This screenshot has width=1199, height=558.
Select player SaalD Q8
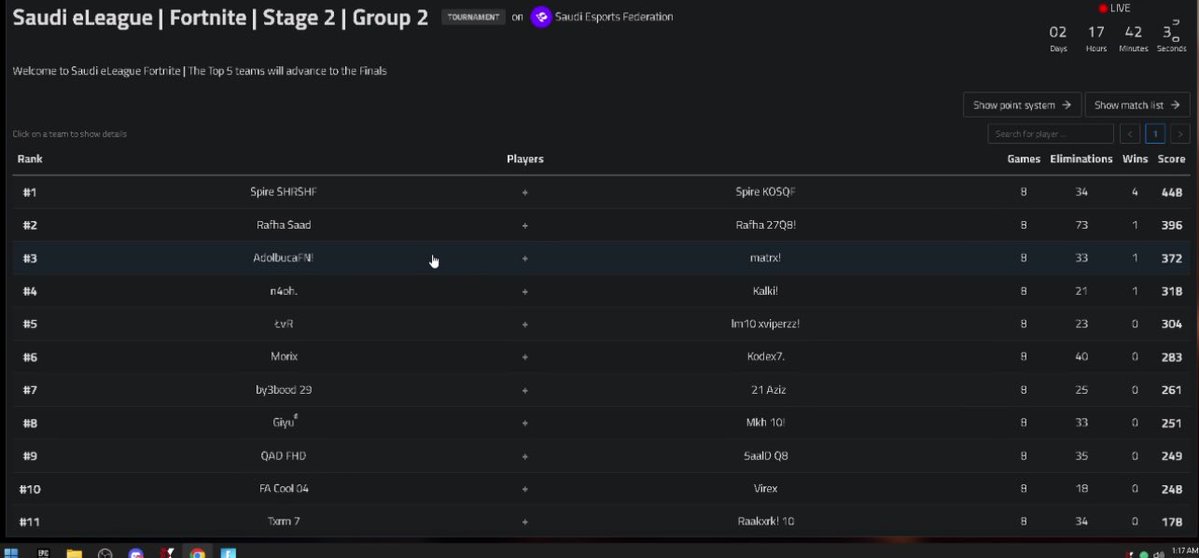coord(765,456)
